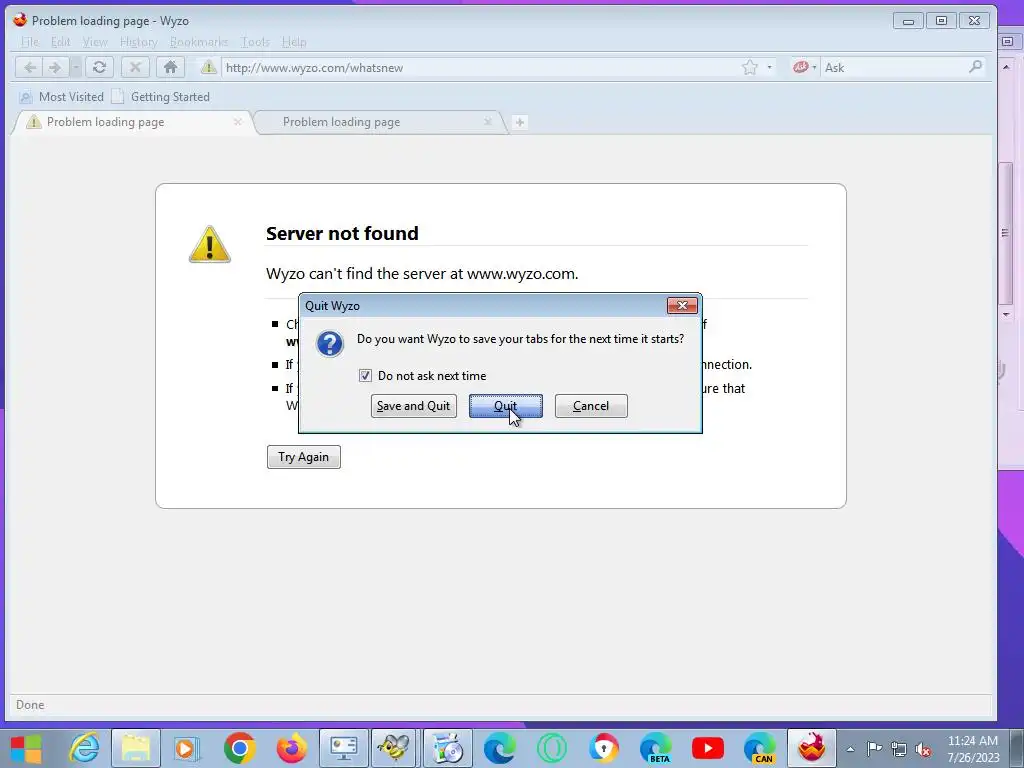This screenshot has height=768, width=1024.
Task: Click the Forward navigation arrow
Action: tap(56, 67)
